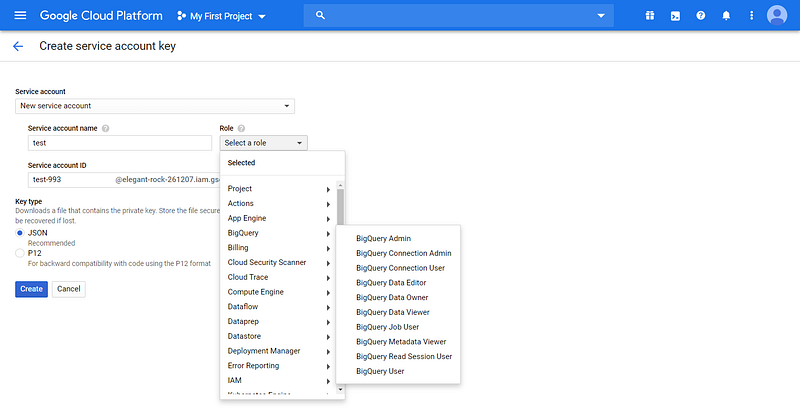This screenshot has width=800, height=414.
Task: Open the Compute Engine role category
Action: (x=279, y=292)
